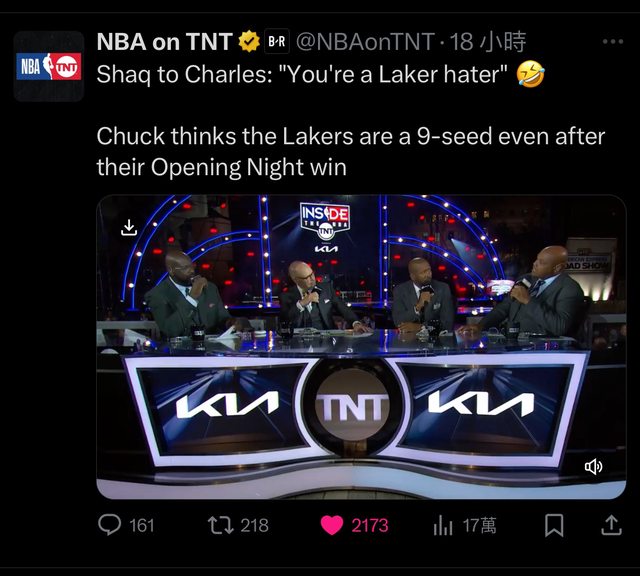Click the gold verified checkmark badge
This screenshot has height=576, width=640.
[249, 41]
